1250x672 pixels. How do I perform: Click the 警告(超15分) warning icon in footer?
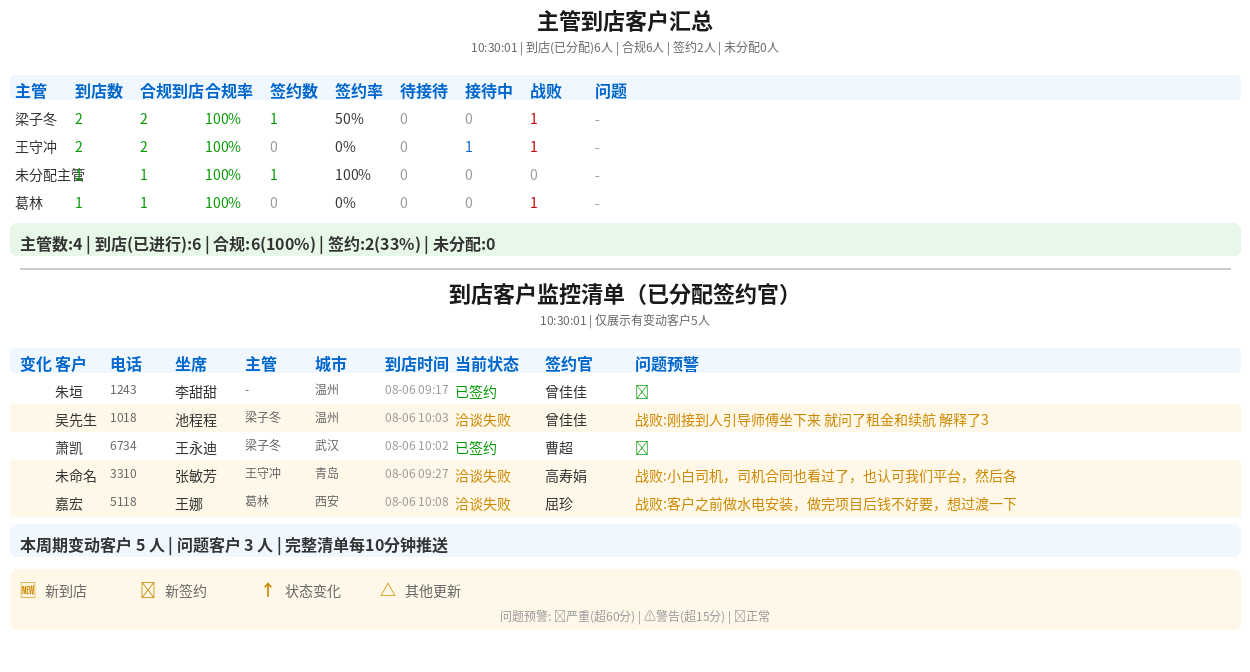[649, 616]
